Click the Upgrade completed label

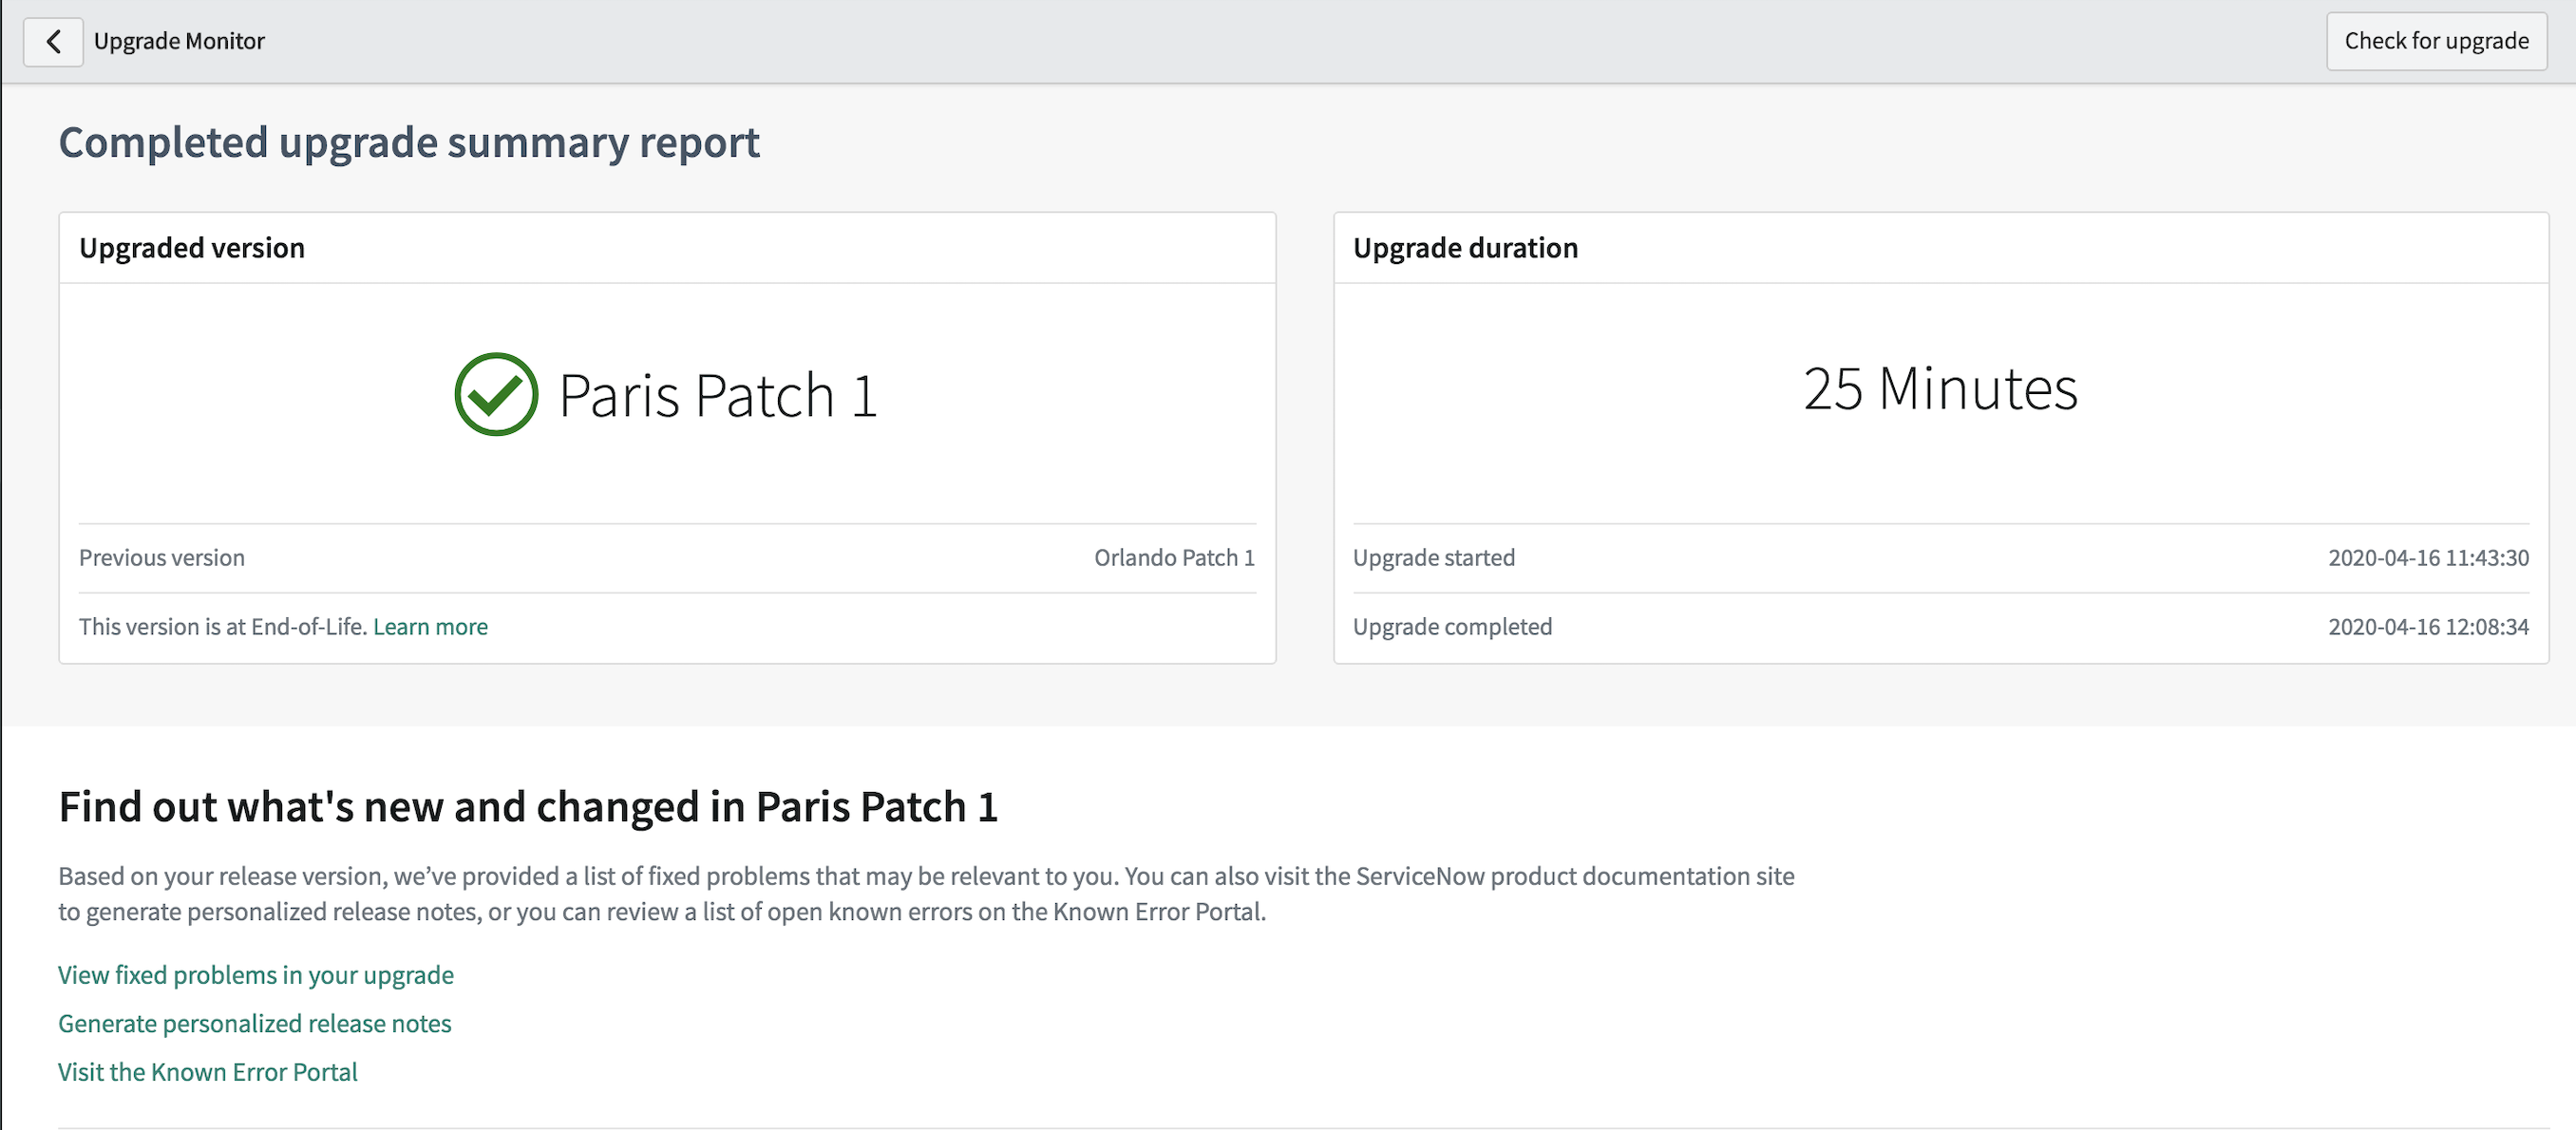pyautogui.click(x=1452, y=627)
